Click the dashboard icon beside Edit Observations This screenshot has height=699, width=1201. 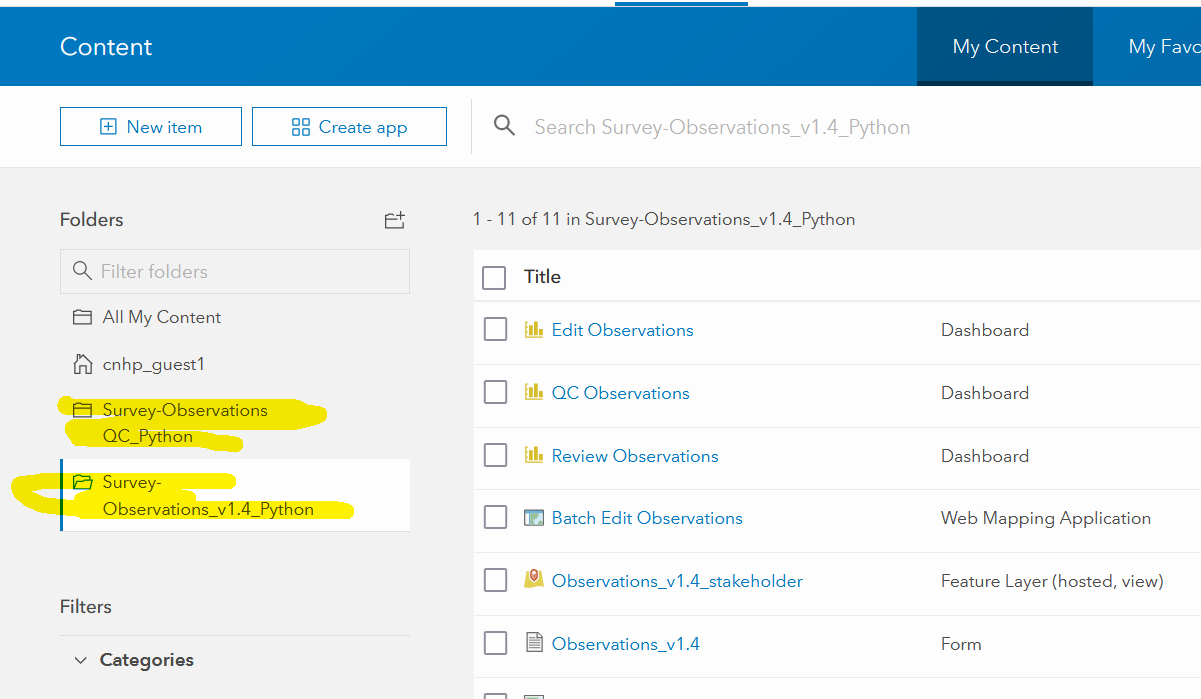[x=534, y=329]
